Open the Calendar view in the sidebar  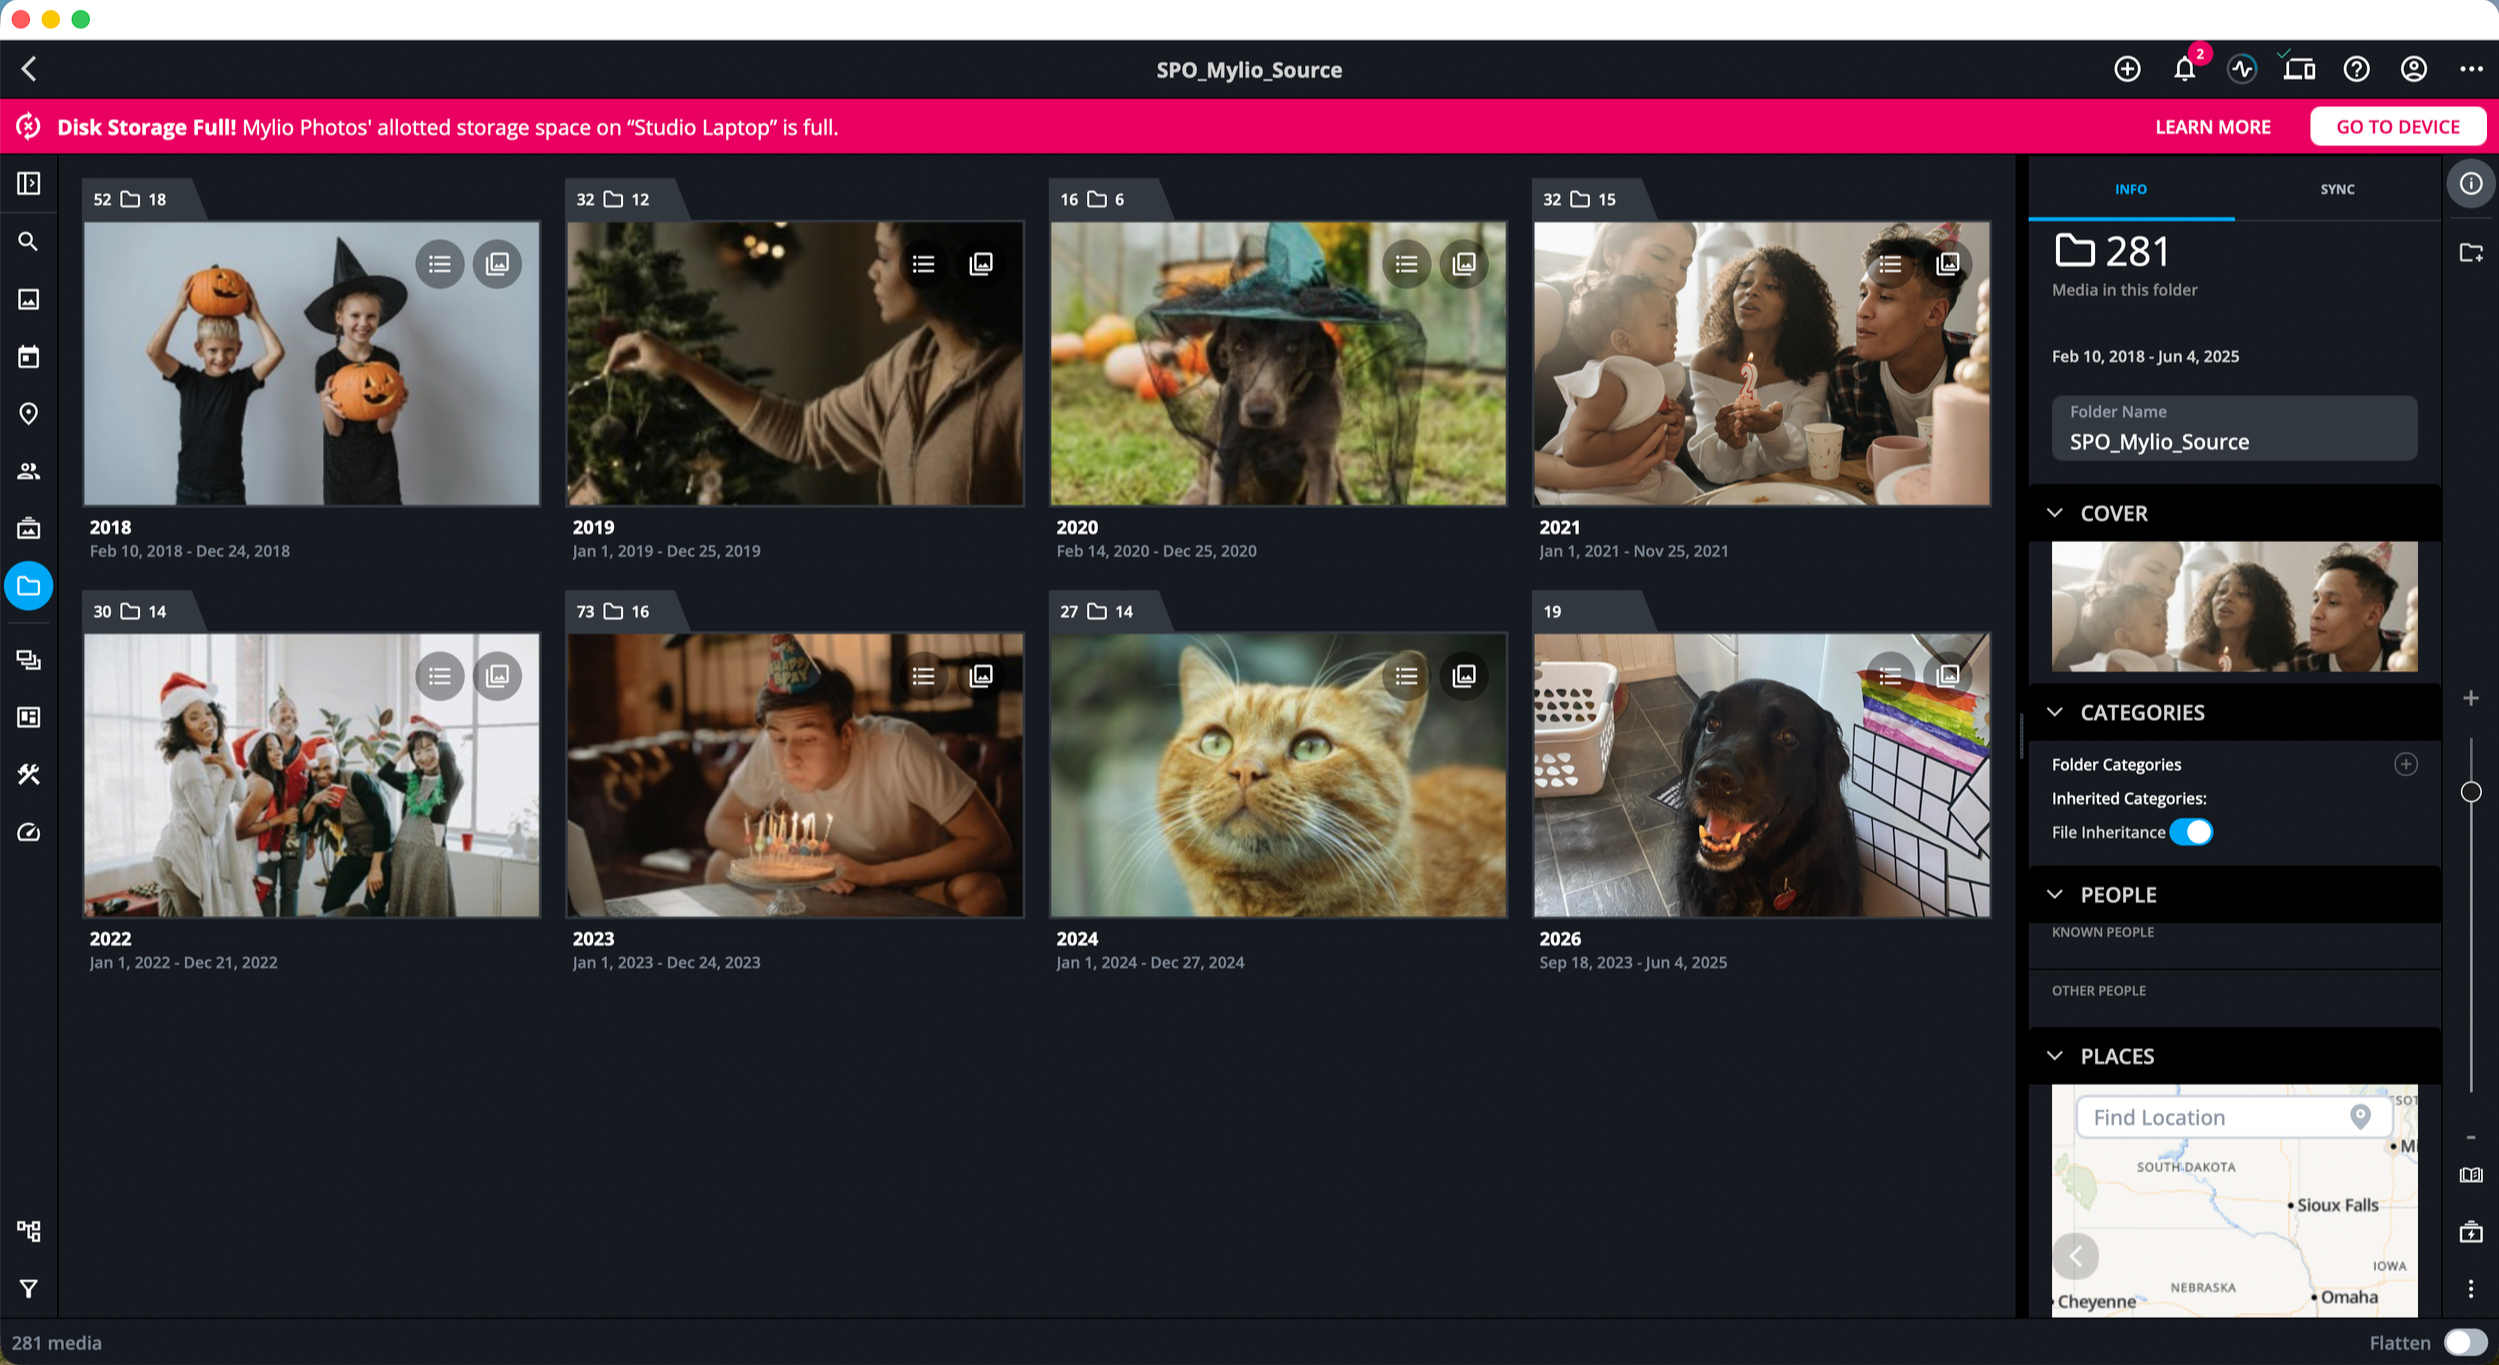28,357
